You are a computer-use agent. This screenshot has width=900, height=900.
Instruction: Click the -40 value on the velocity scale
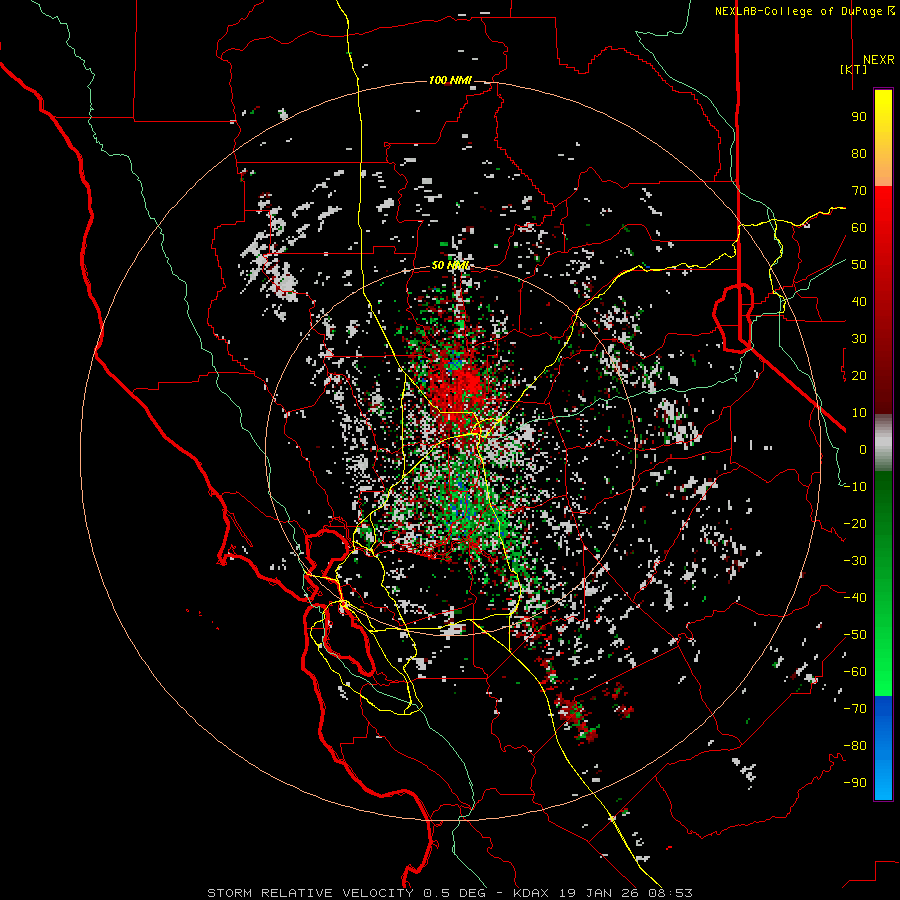(855, 598)
